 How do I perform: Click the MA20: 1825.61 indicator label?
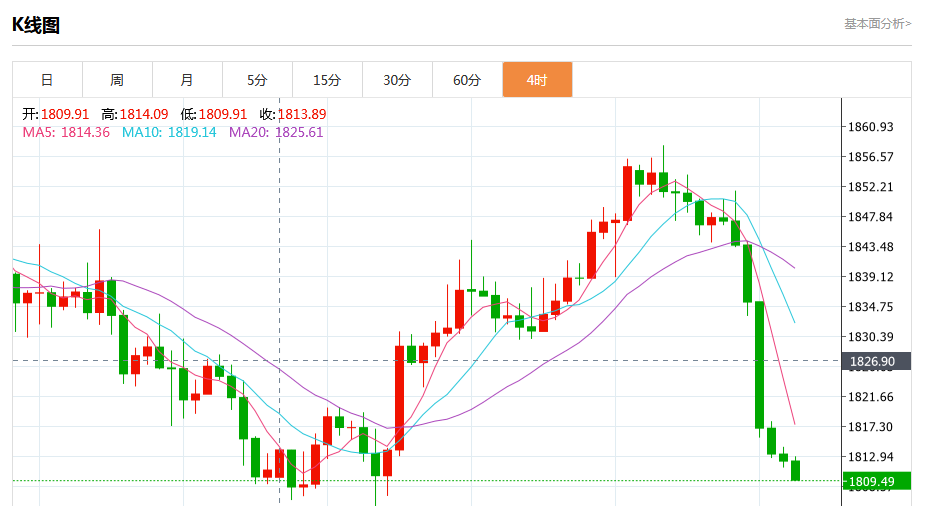pos(276,132)
